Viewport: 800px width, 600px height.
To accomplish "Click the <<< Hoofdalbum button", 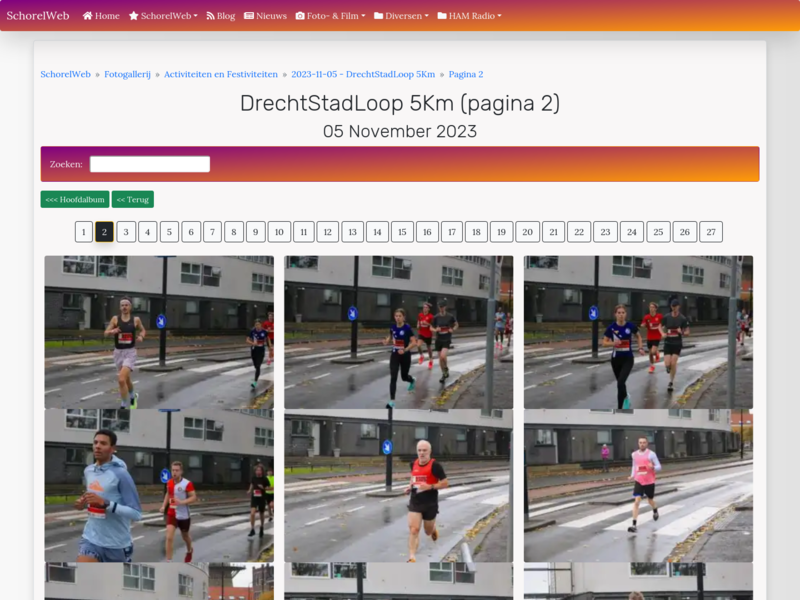I will 75,199.
